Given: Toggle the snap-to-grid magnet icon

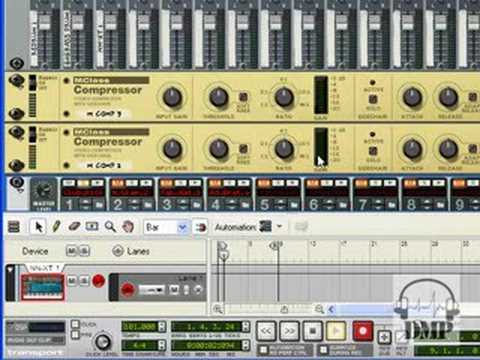Looking at the screenshot, I should click(200, 228).
